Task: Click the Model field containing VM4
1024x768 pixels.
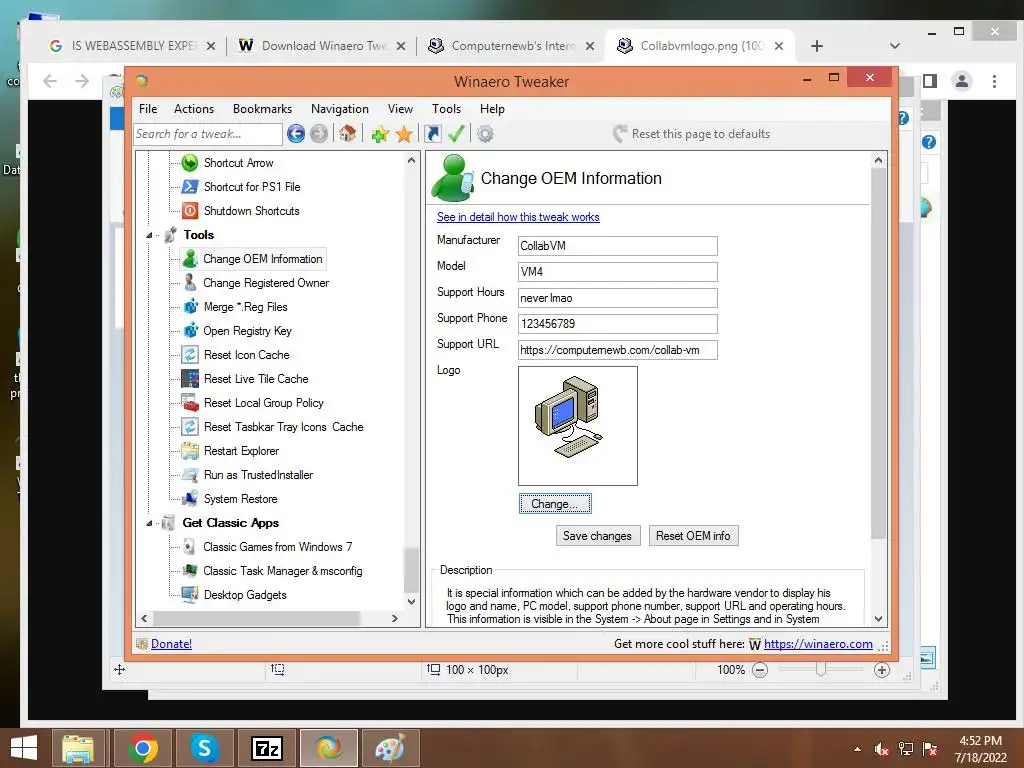Action: click(x=618, y=272)
